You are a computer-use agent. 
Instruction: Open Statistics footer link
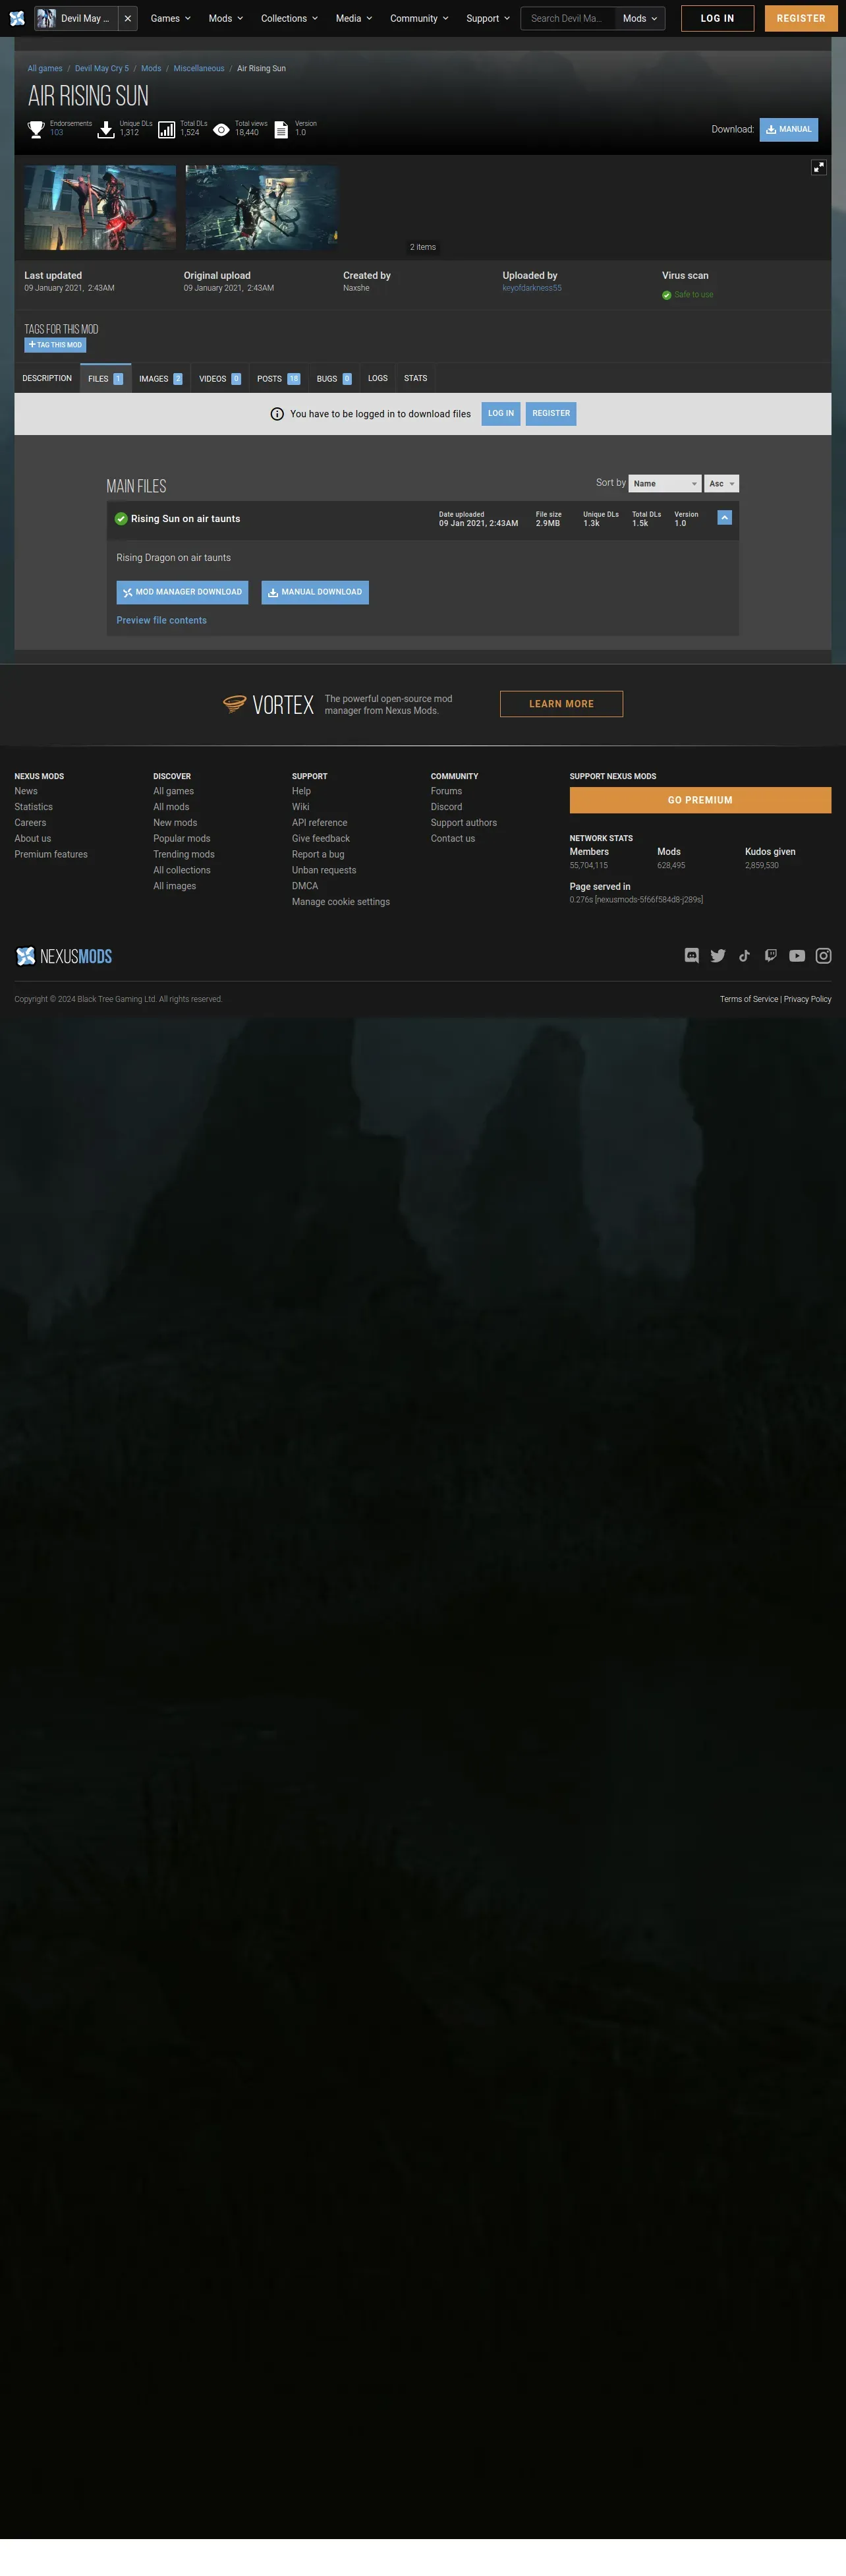pos(33,807)
